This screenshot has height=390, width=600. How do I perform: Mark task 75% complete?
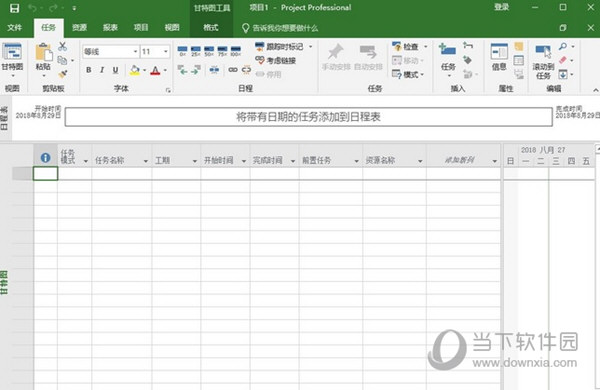pyautogui.click(x=222, y=51)
